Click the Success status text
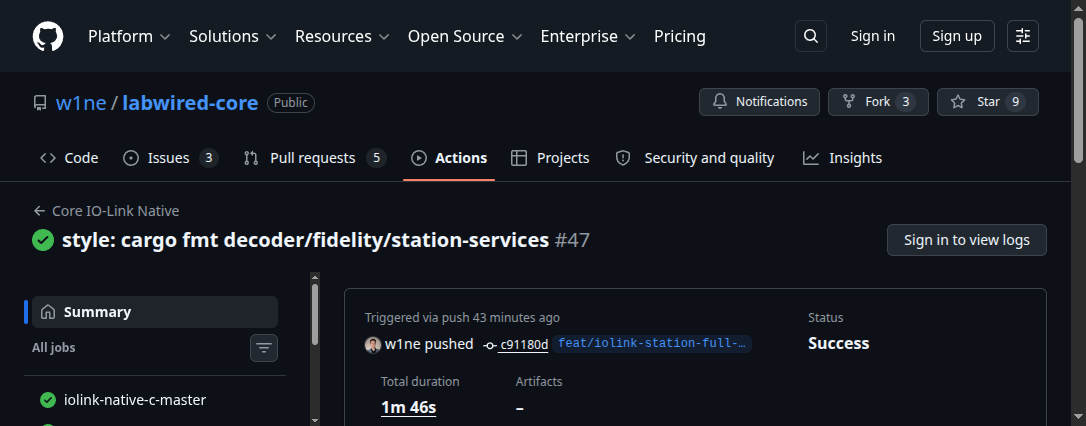The height and width of the screenshot is (426, 1086). (838, 344)
